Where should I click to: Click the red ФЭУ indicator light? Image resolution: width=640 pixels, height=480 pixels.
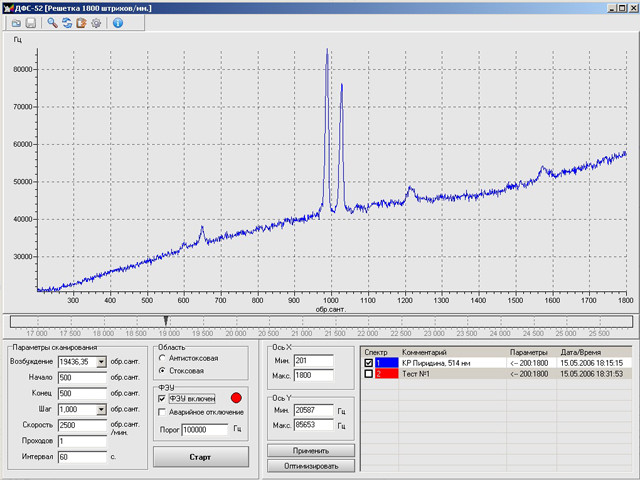pyautogui.click(x=236, y=399)
